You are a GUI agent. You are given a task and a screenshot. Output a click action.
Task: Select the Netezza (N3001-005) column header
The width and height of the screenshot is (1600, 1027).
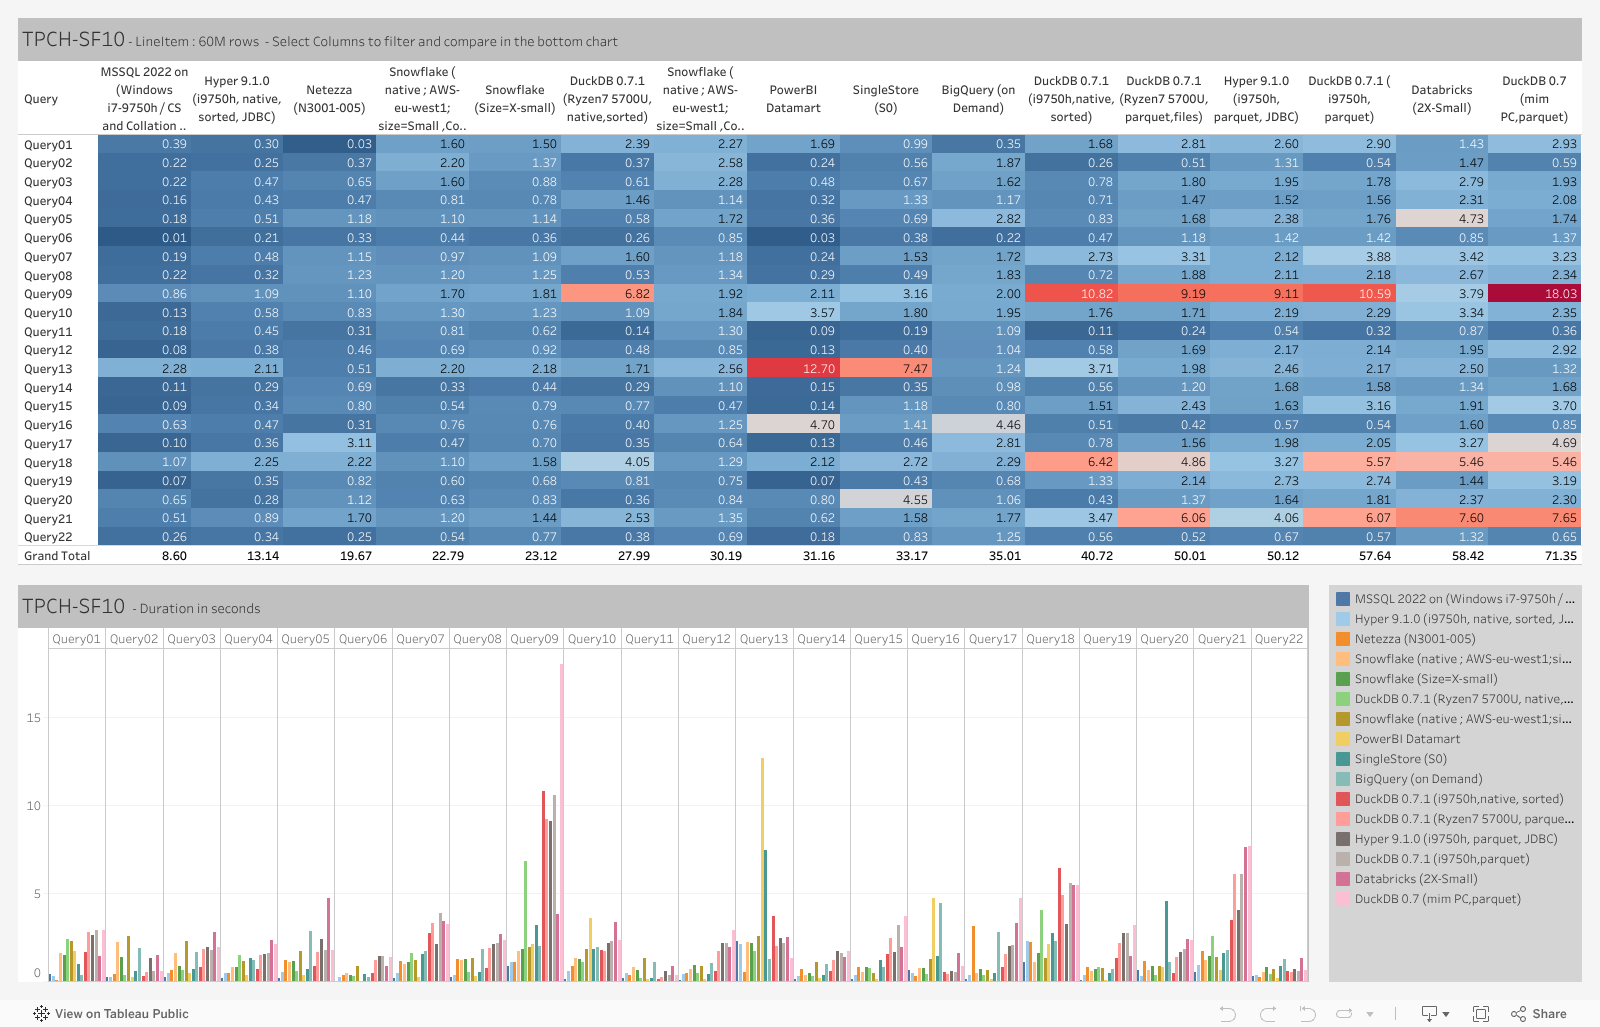(x=329, y=99)
